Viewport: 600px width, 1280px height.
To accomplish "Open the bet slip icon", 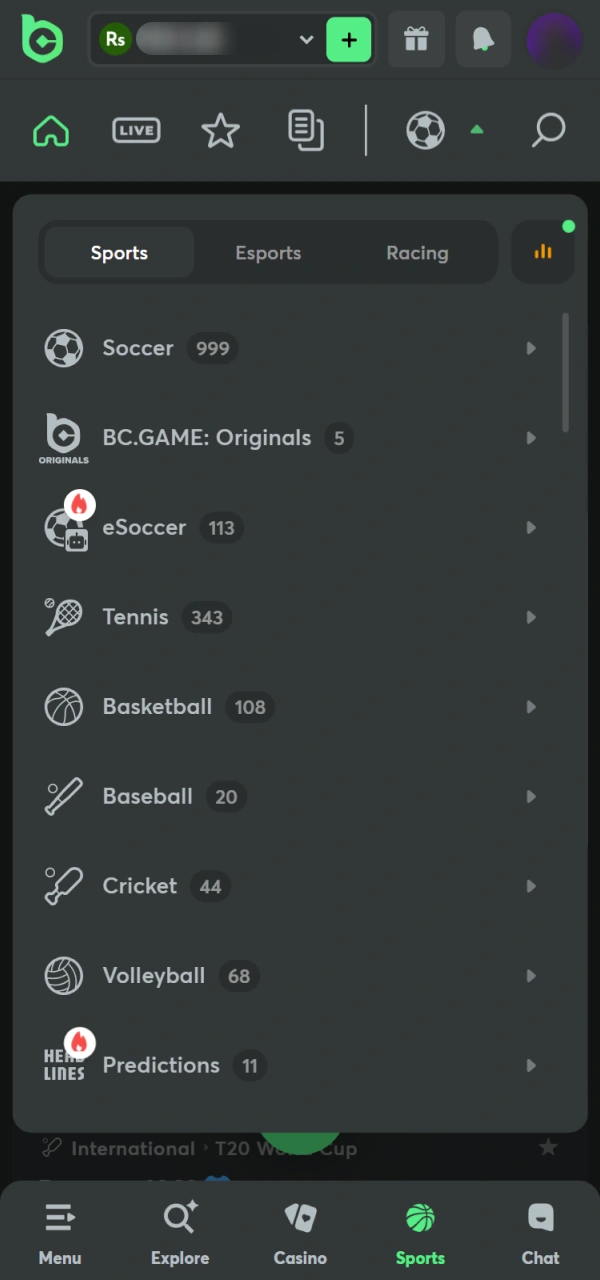I will [x=306, y=131].
